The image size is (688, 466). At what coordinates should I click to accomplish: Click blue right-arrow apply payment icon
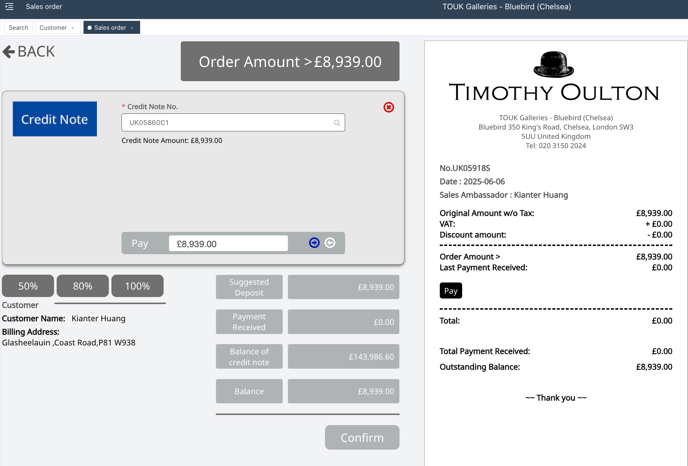314,243
